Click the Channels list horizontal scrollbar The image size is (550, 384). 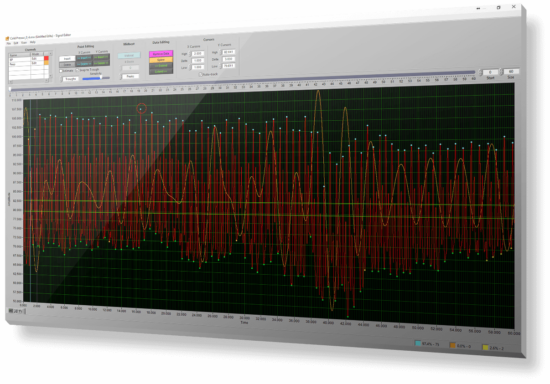[29, 82]
